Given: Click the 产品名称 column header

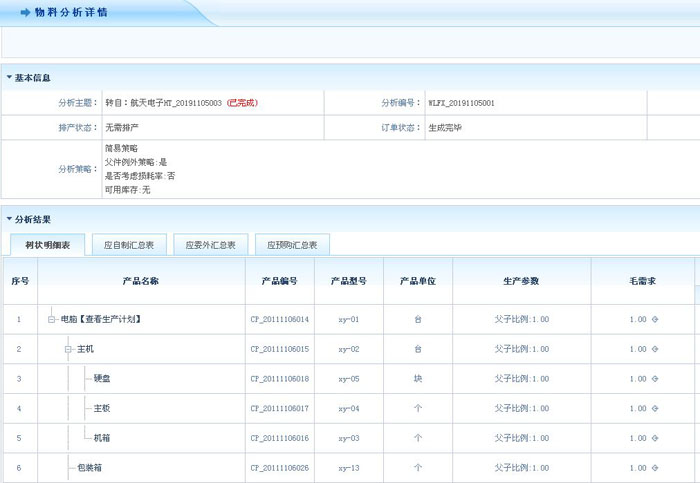Looking at the screenshot, I should coord(140,281).
